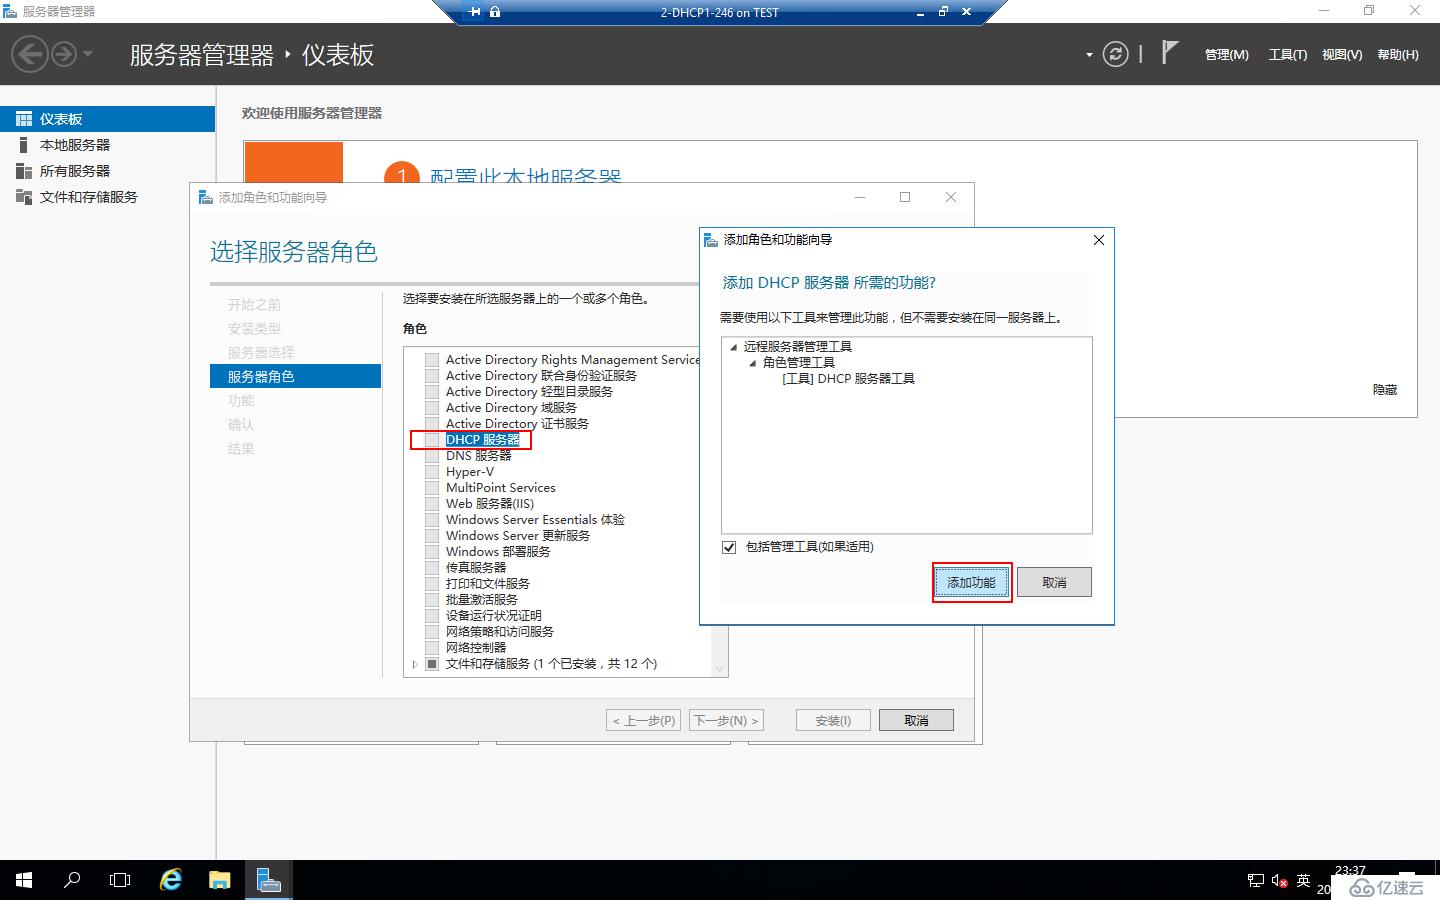The height and width of the screenshot is (900, 1440).
Task: Check the DNS 服务器 role checkbox
Action: (x=432, y=456)
